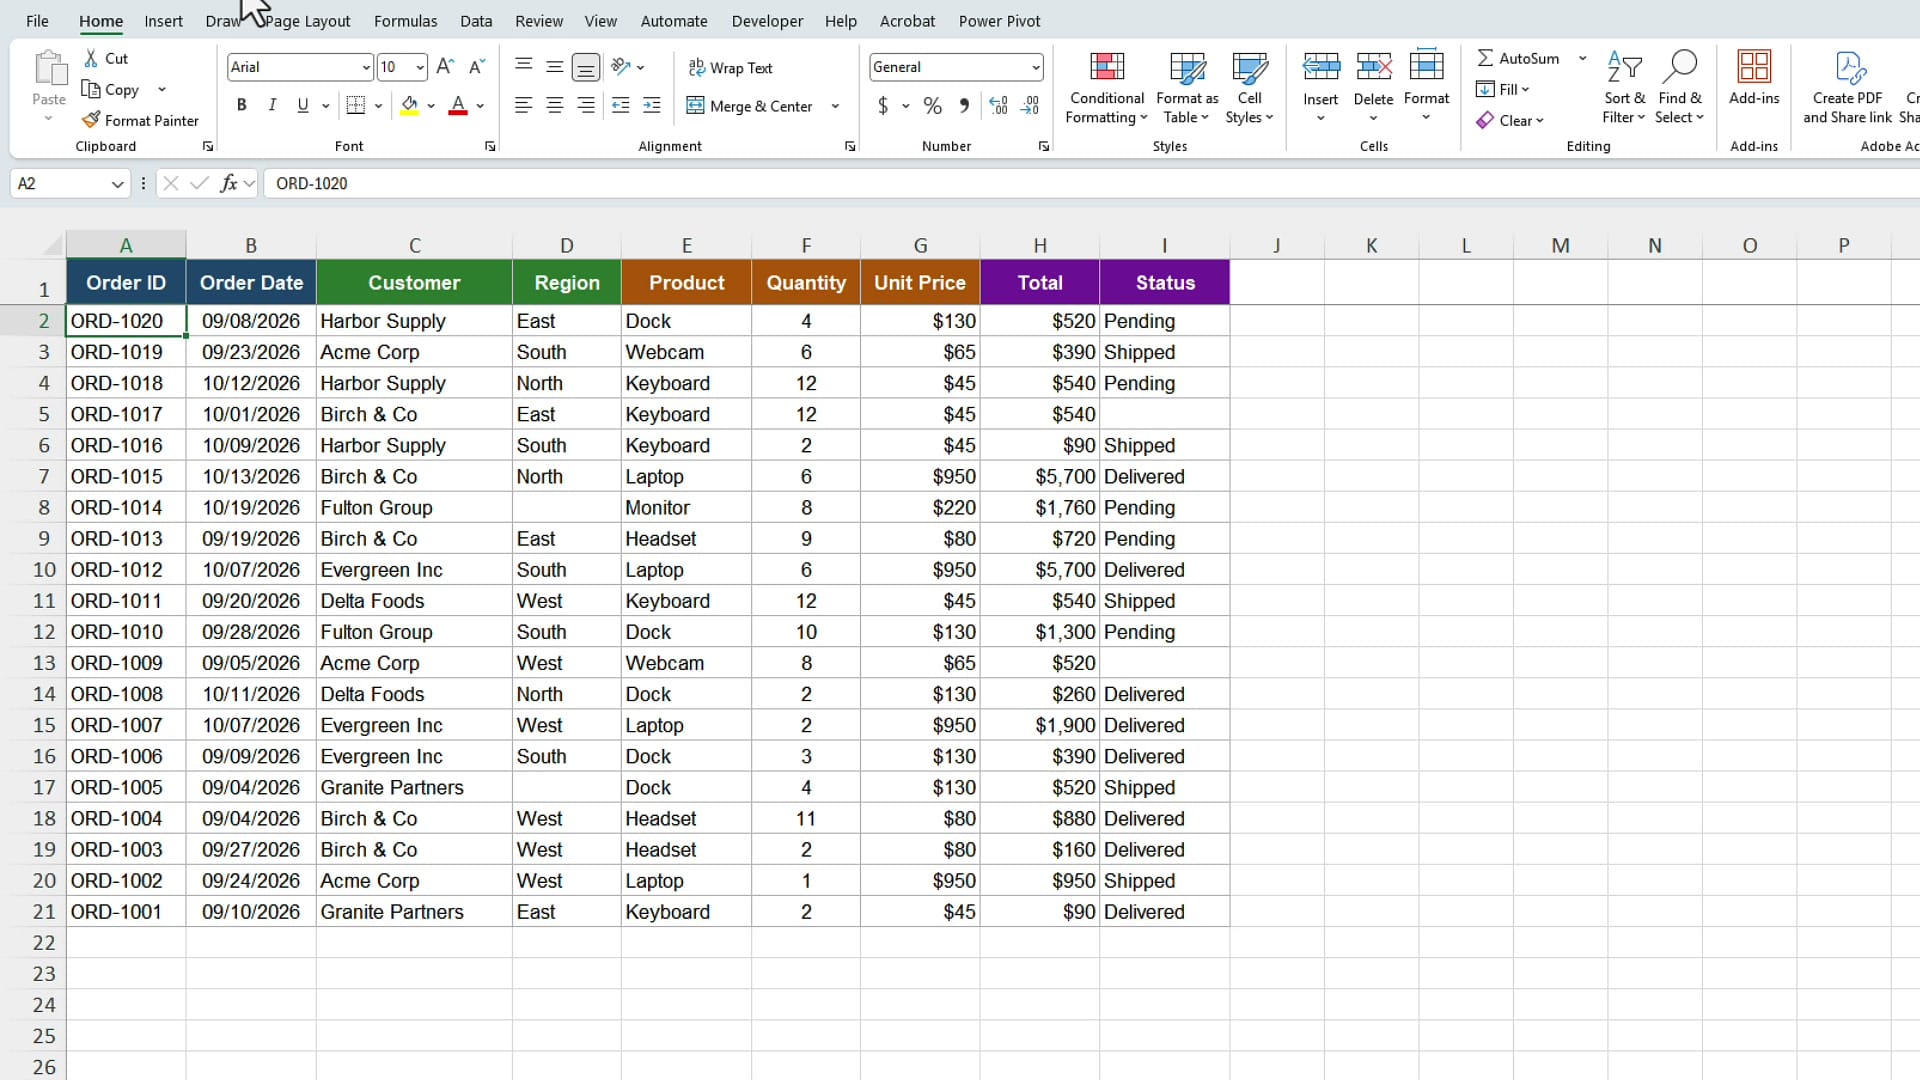This screenshot has height=1080, width=1920.
Task: Open the Name Box dropdown arrow
Action: click(117, 184)
